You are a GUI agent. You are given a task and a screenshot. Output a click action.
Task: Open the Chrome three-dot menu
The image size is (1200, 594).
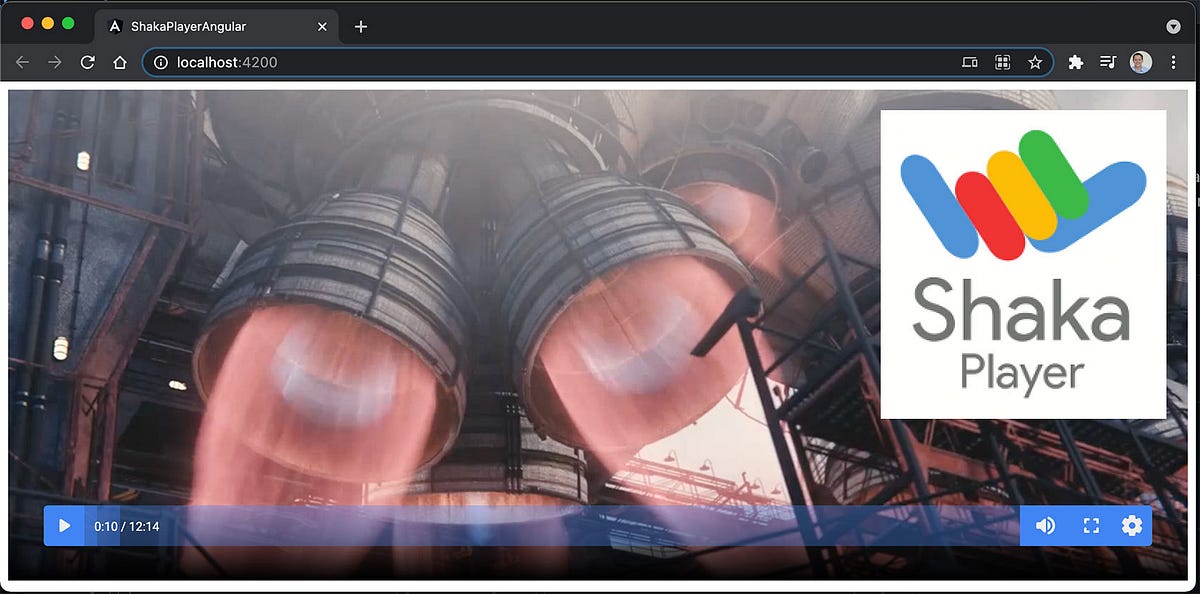point(1173,61)
